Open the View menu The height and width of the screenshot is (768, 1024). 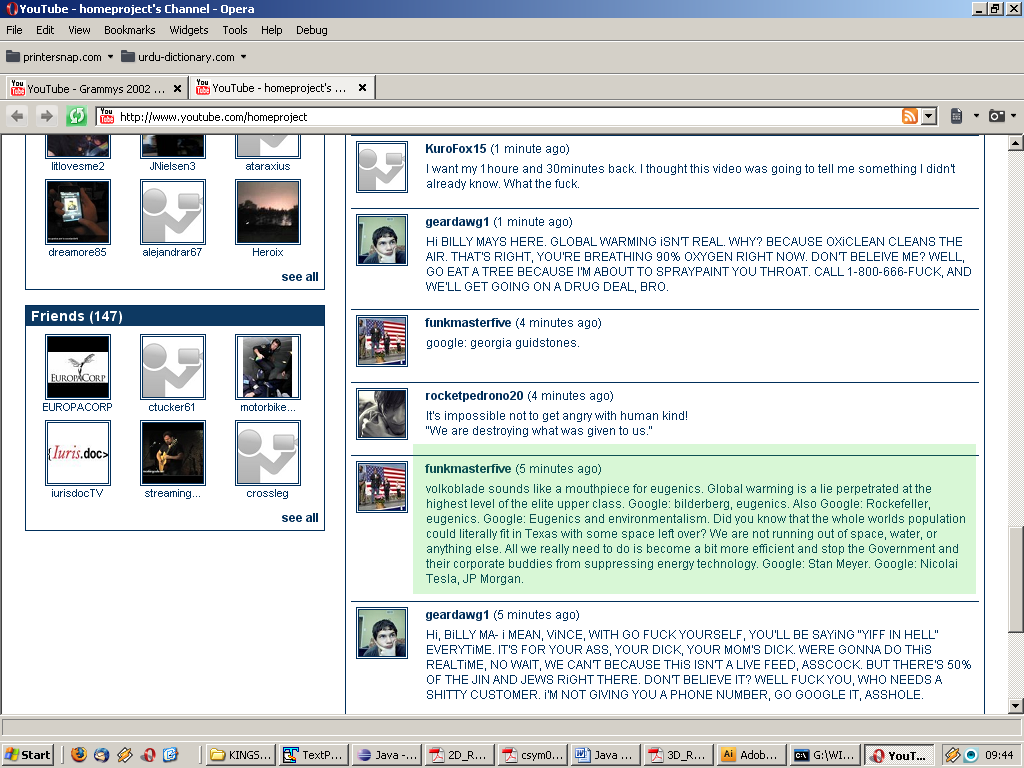click(x=79, y=30)
